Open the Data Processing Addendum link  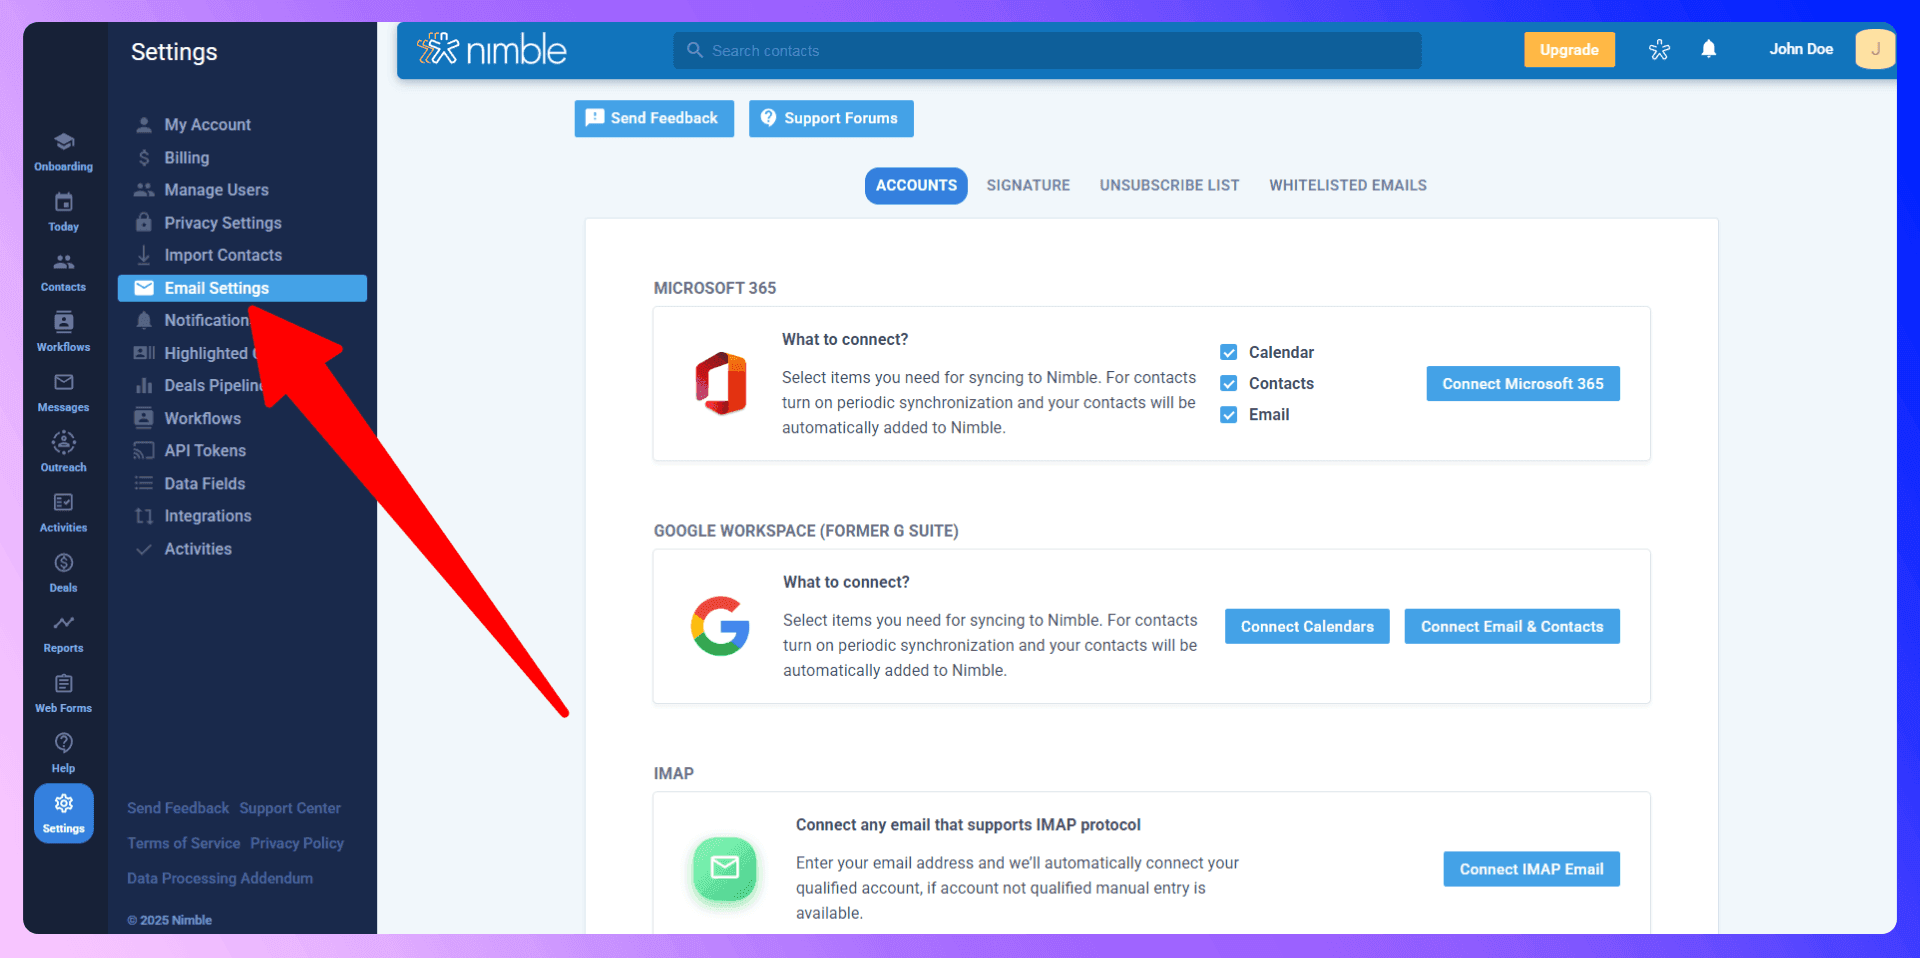pos(220,878)
